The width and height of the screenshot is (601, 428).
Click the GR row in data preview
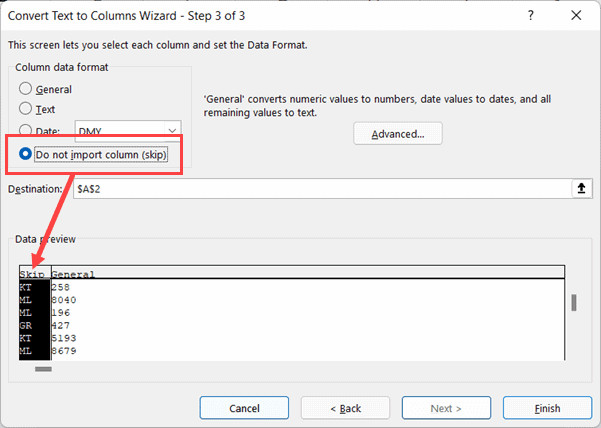(27, 325)
